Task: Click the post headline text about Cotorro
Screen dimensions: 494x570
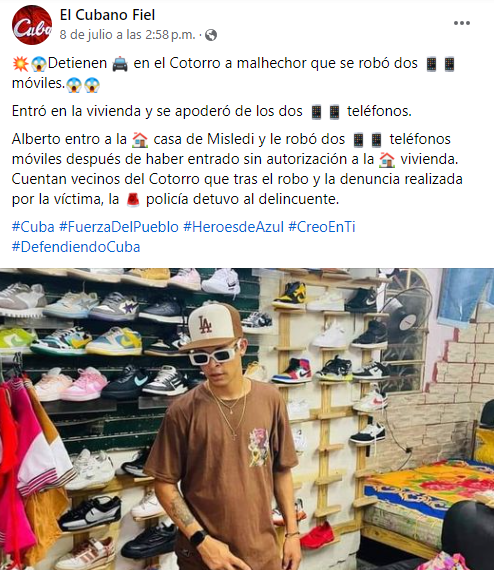Action: (233, 73)
